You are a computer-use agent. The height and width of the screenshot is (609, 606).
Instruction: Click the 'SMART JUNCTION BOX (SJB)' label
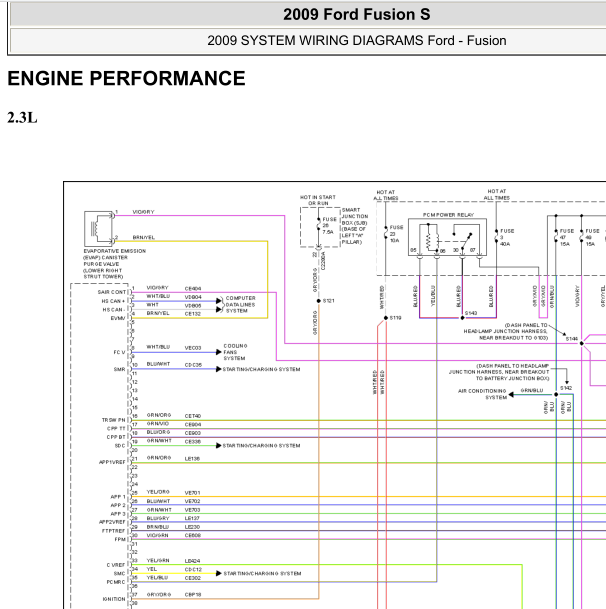(354, 216)
